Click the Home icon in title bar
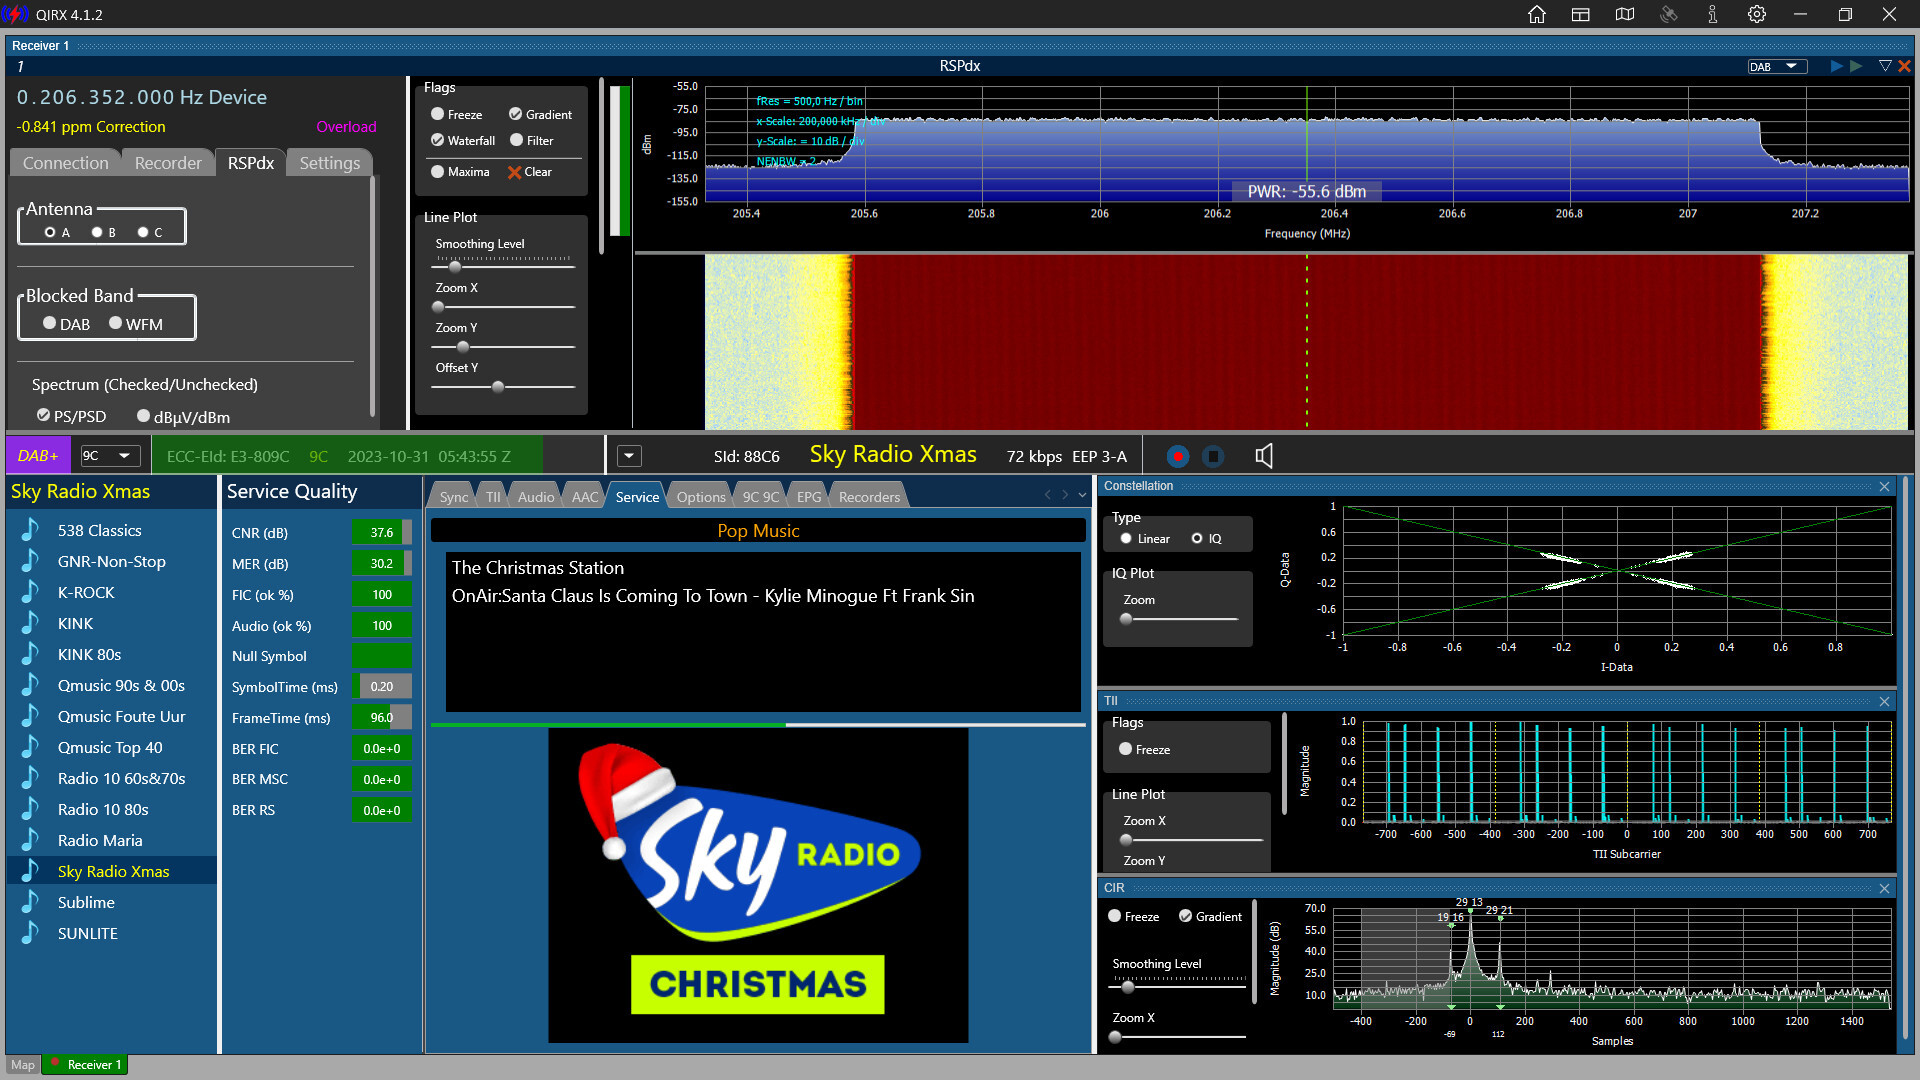Image resolution: width=1920 pixels, height=1080 pixels. click(x=1537, y=14)
